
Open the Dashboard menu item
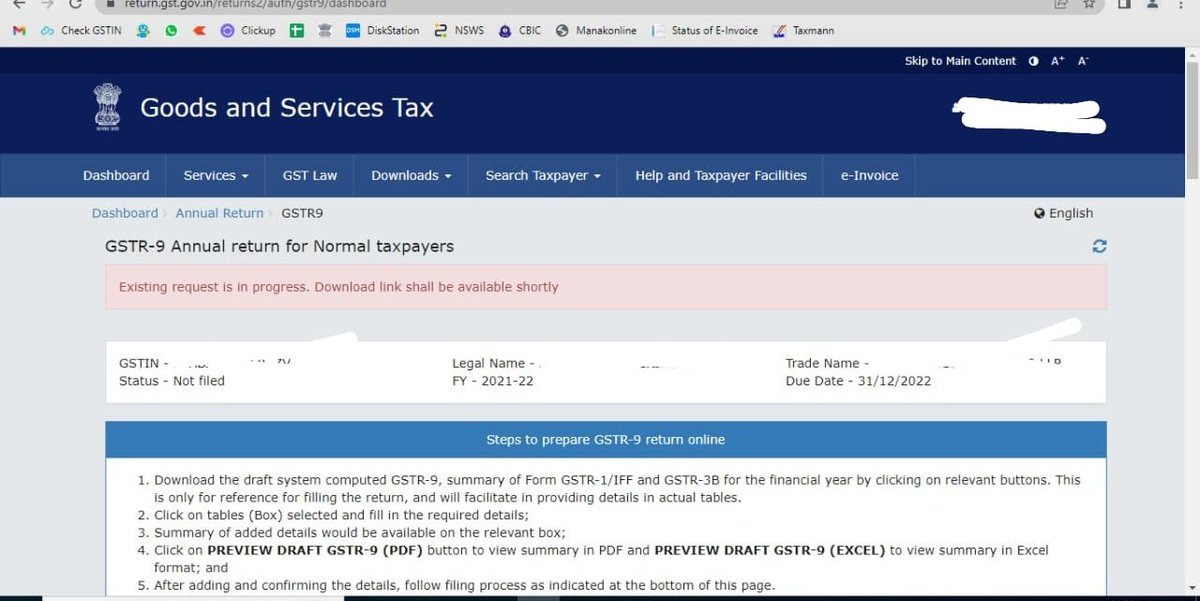point(116,175)
